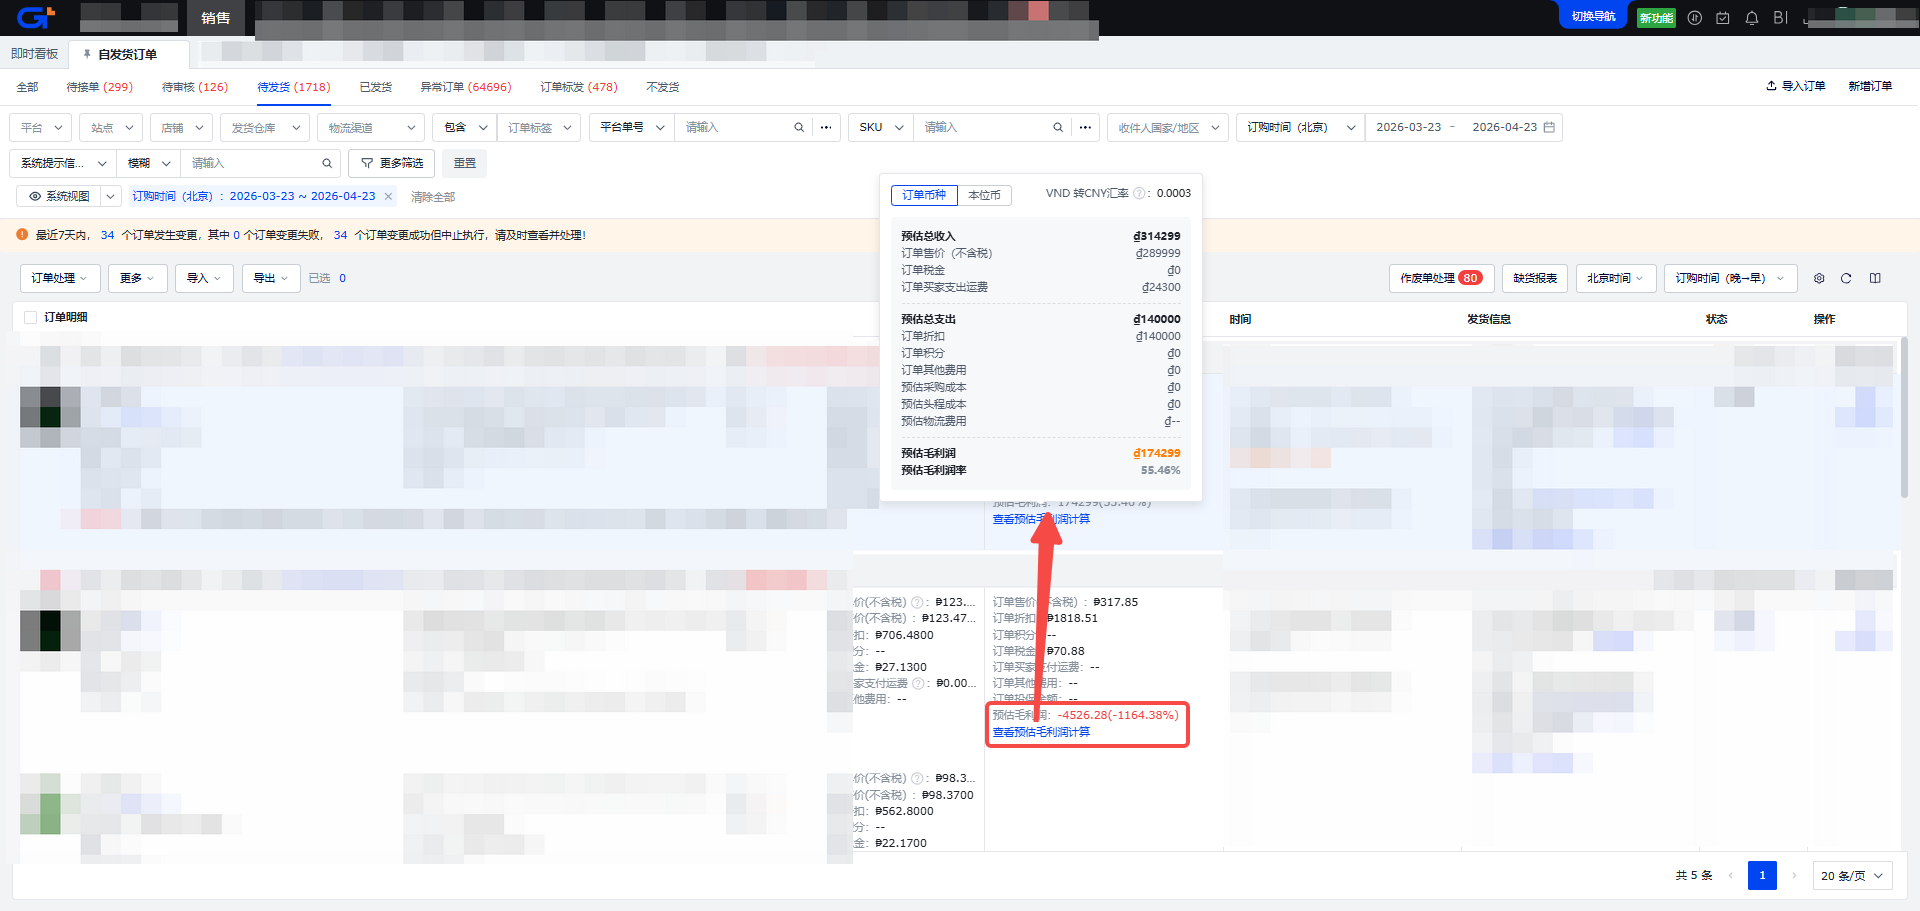Expand the arrow next to 系统视图

pyautogui.click(x=111, y=196)
